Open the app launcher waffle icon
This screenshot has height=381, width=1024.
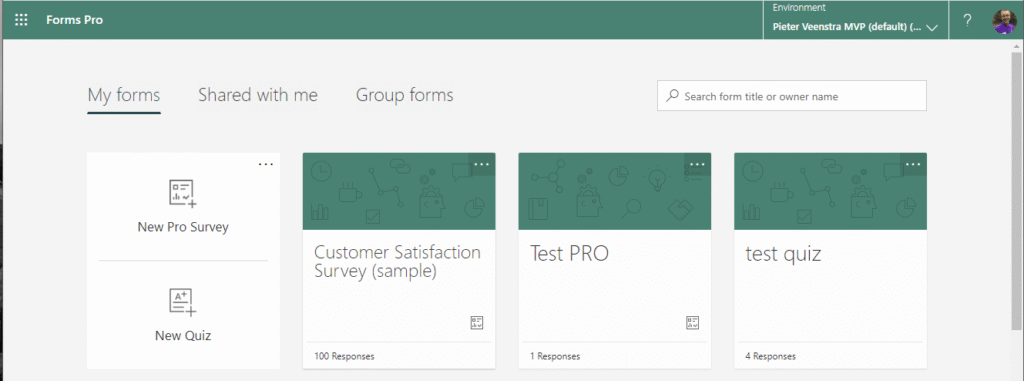[x=21, y=20]
